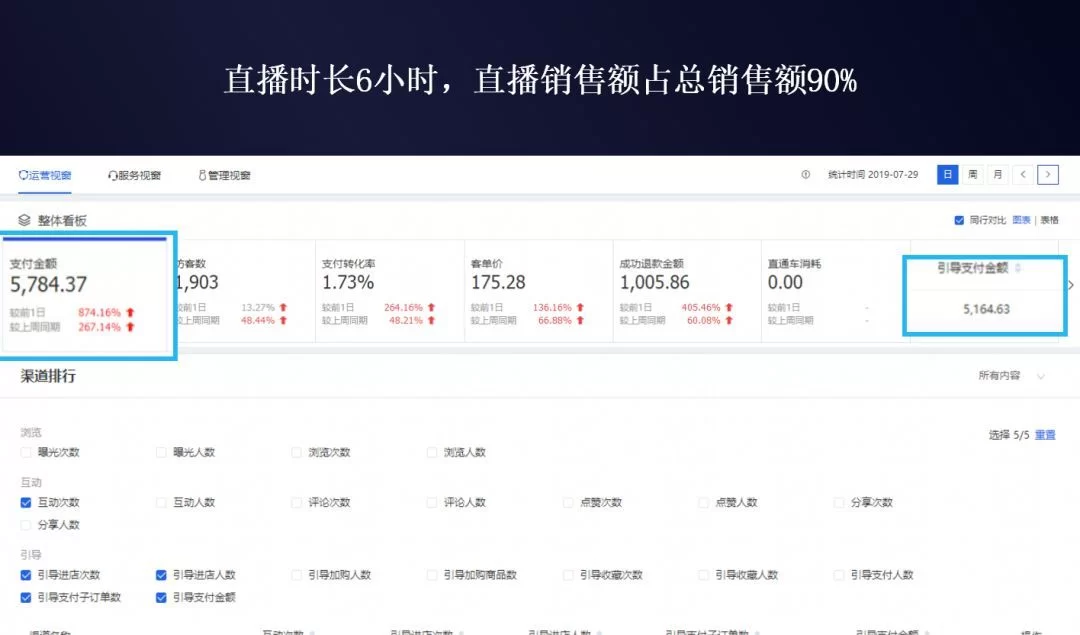Select the 支付转化率 metric card
1080x635 pixels.
tap(389, 290)
